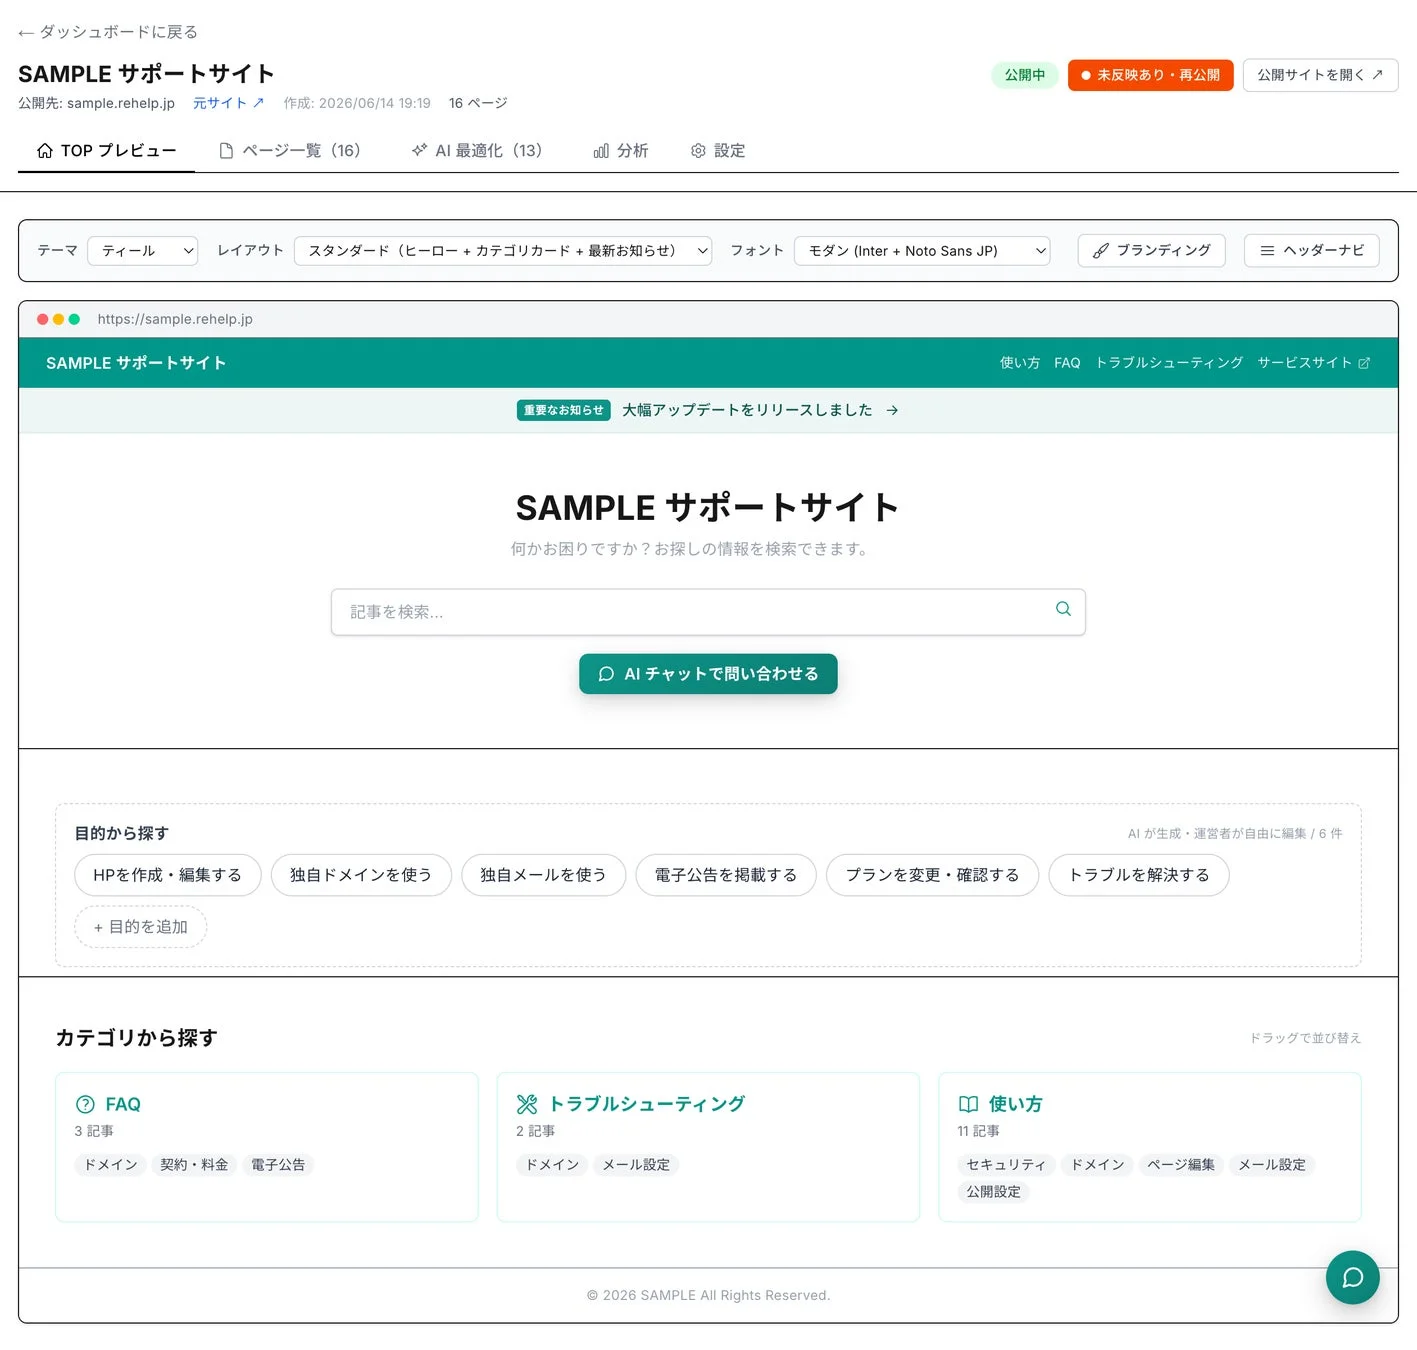Open the レイアウト dropdown showing スタンダード
The image size is (1417, 1350).
pos(503,251)
